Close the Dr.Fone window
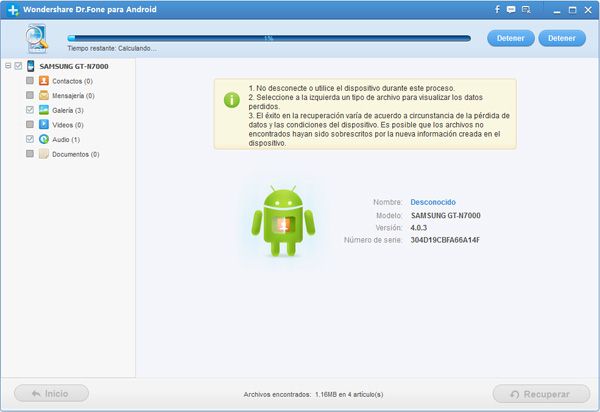The image size is (600, 412). (x=588, y=10)
